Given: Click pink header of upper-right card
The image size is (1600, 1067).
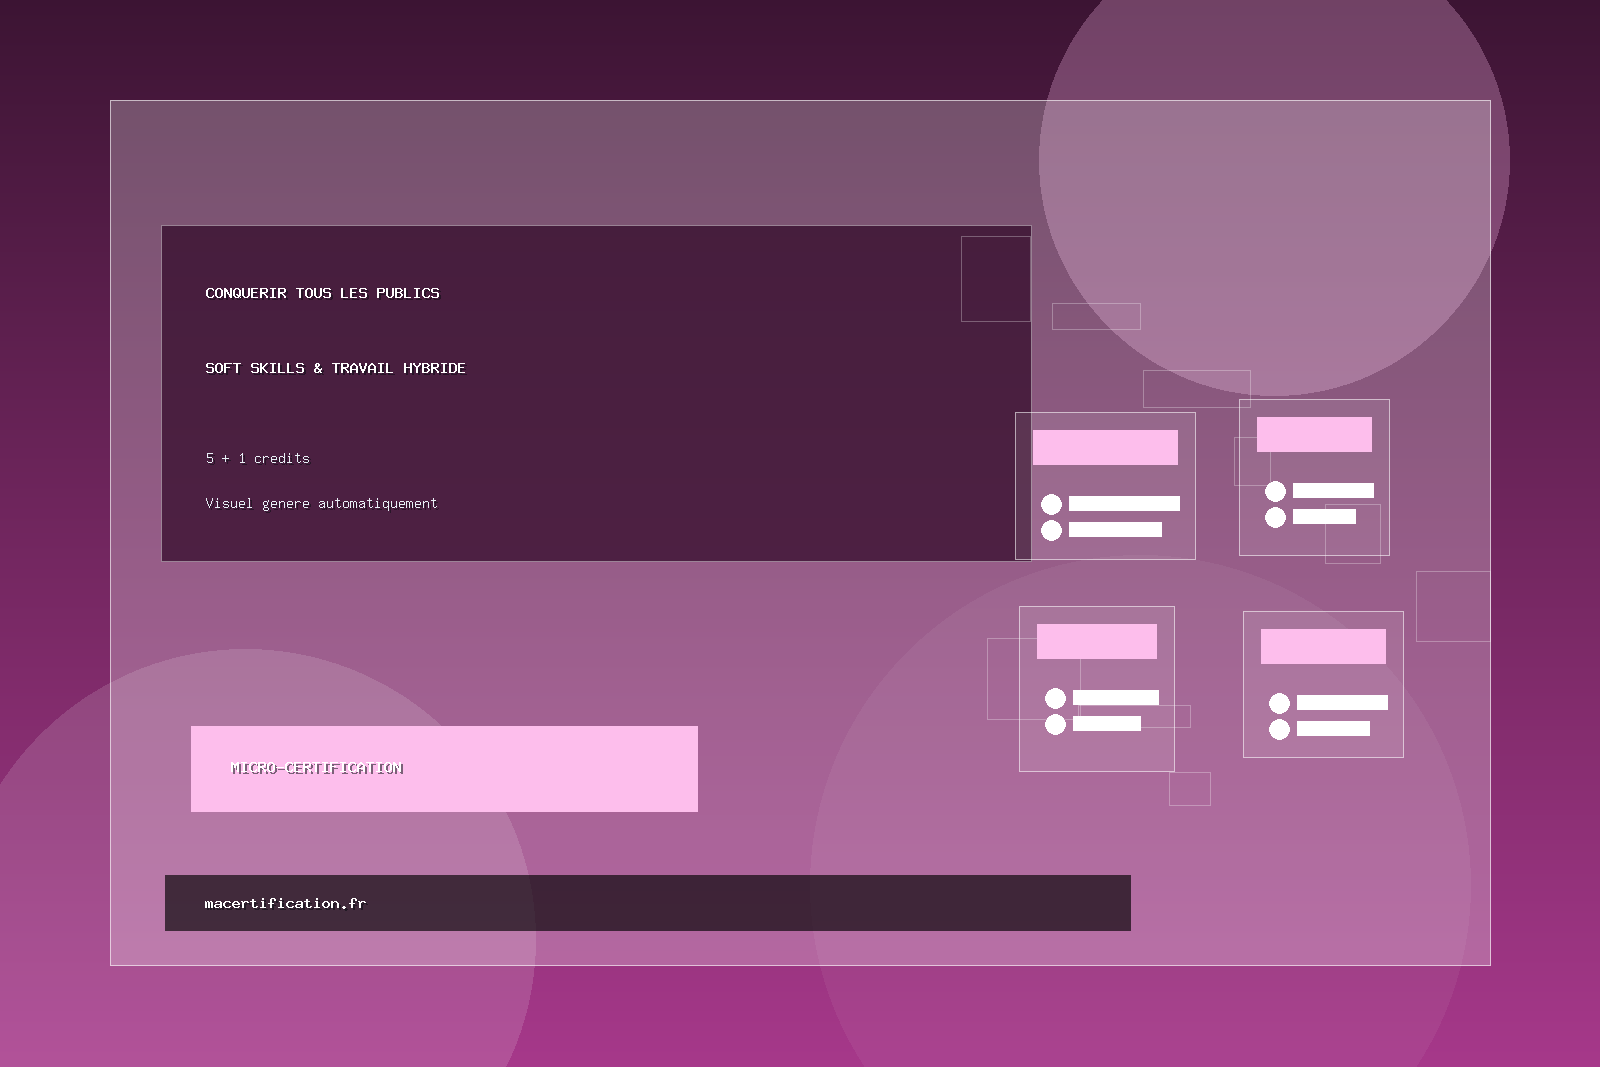Looking at the screenshot, I should [x=1314, y=434].
